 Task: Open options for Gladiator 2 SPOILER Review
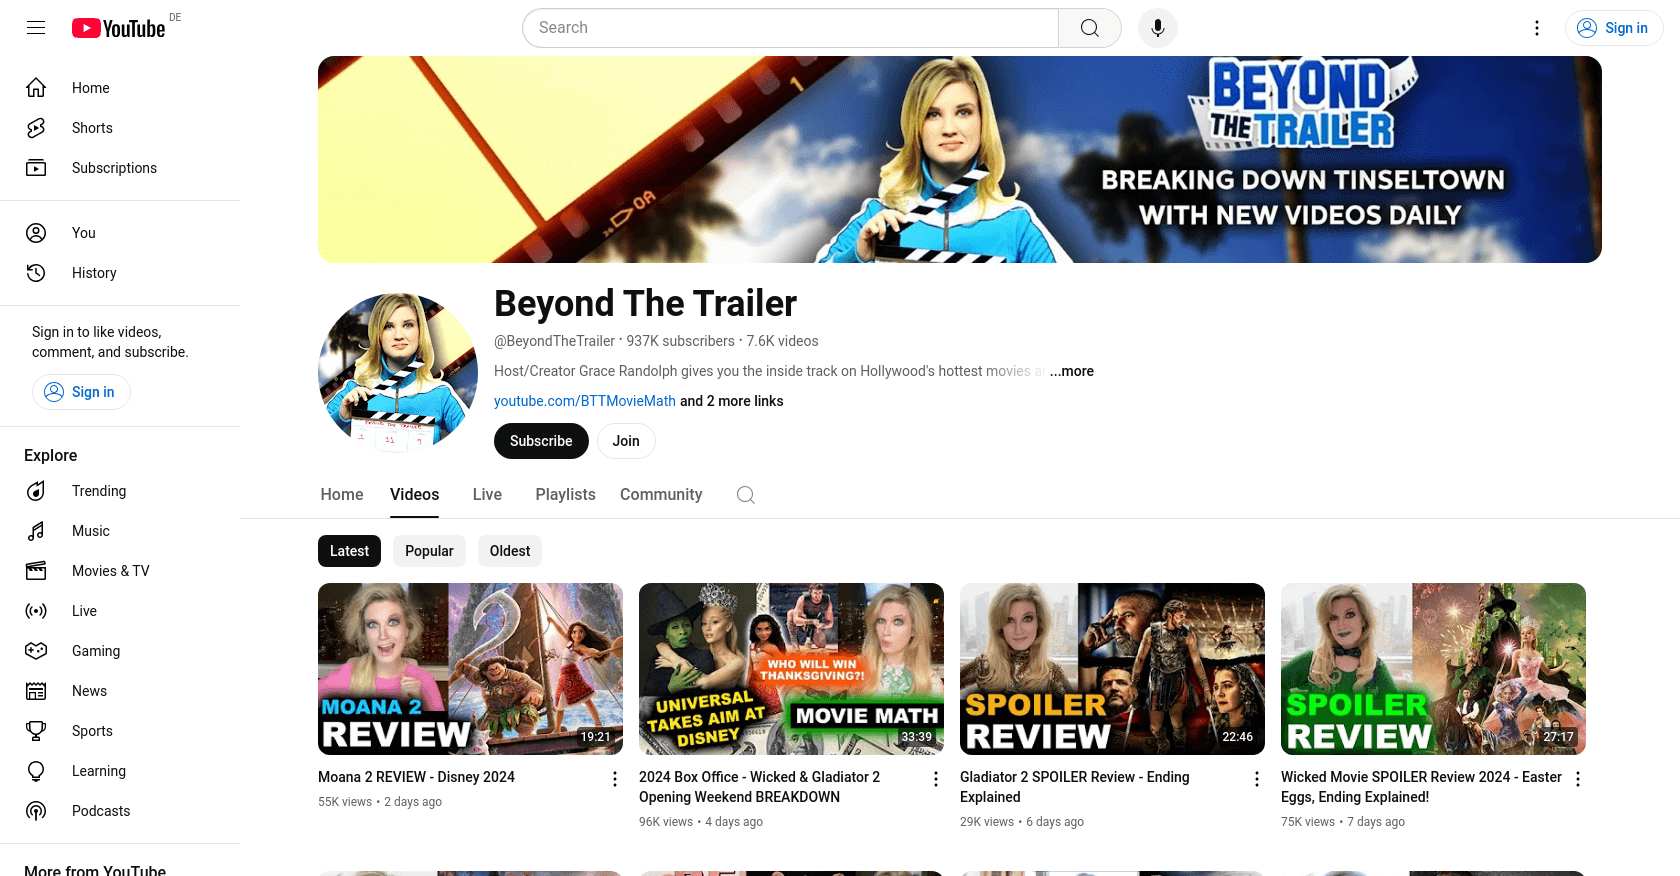coord(1257,779)
